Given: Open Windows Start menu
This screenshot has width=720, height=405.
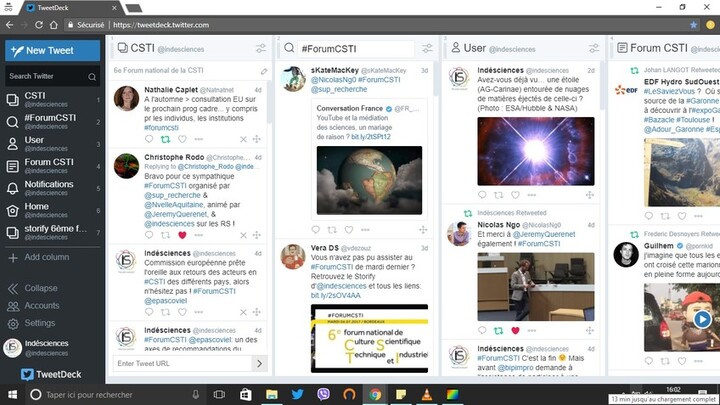Looking at the screenshot, I should coord(12,394).
